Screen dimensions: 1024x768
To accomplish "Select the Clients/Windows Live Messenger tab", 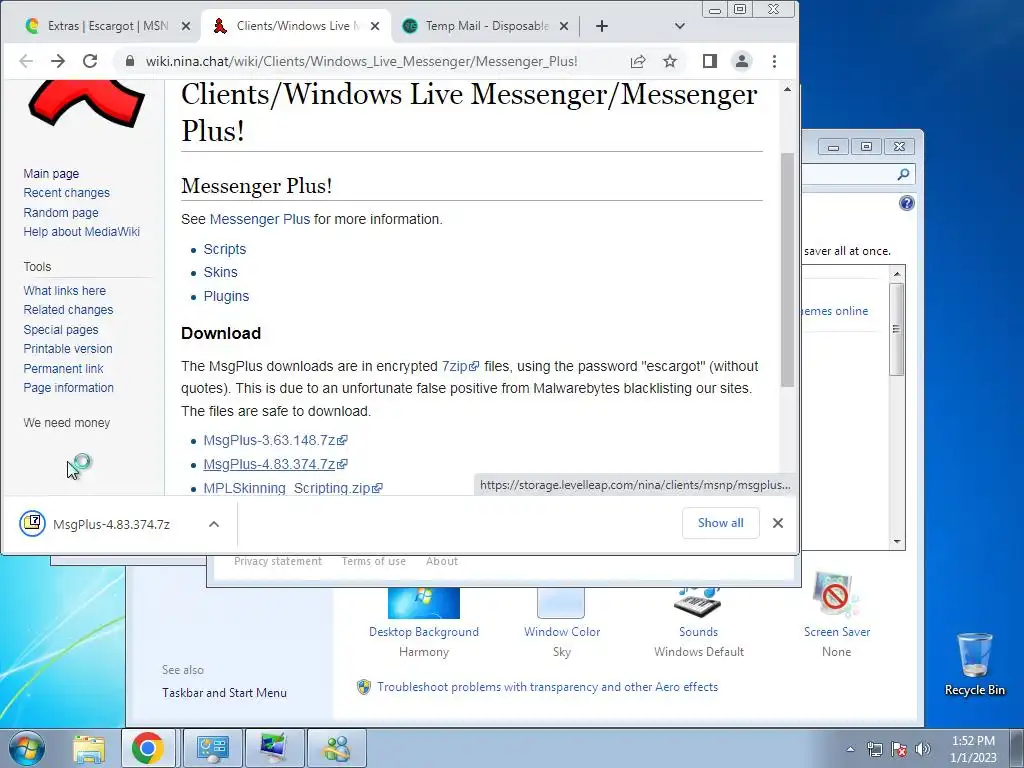I will [x=294, y=26].
